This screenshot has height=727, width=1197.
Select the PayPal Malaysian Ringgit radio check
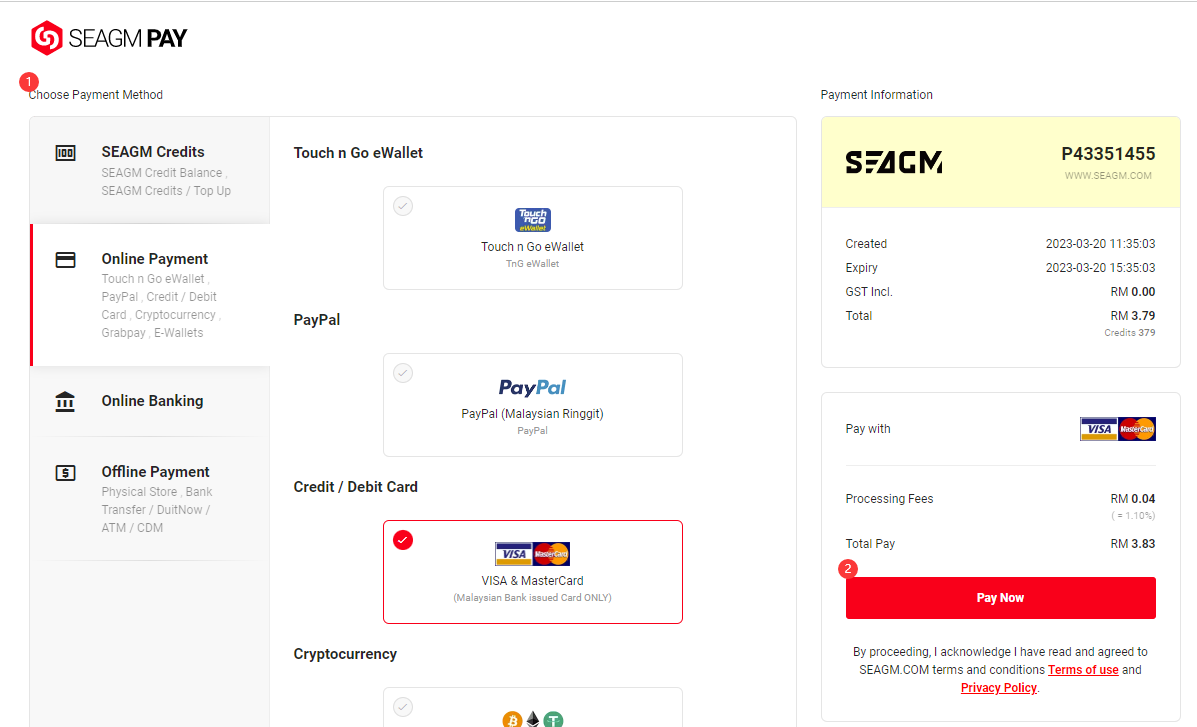click(x=403, y=373)
